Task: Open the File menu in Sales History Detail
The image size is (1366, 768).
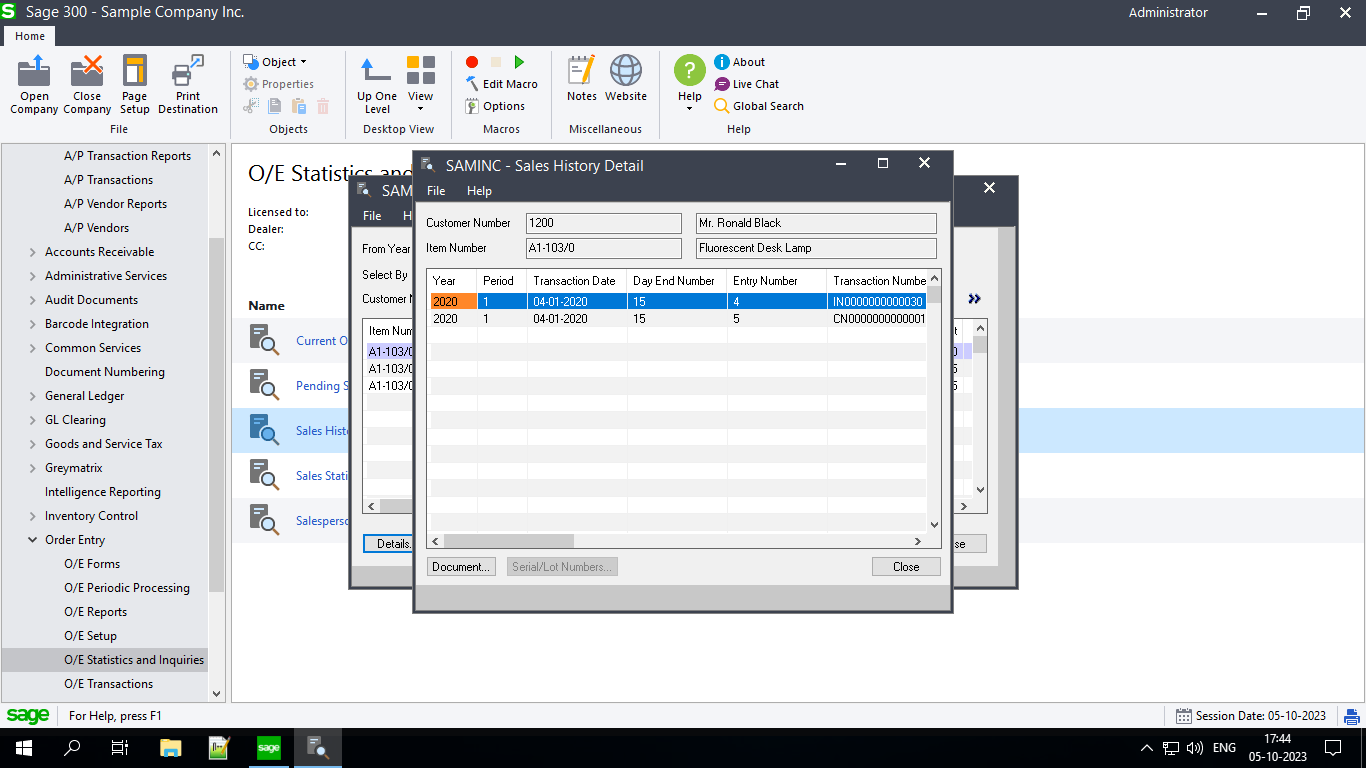Action: (x=436, y=190)
